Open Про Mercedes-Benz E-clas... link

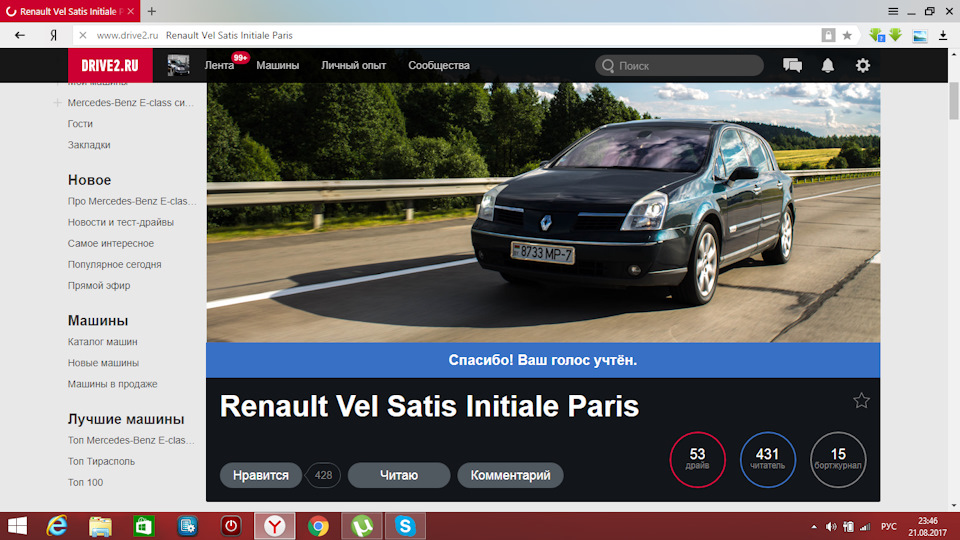(132, 201)
